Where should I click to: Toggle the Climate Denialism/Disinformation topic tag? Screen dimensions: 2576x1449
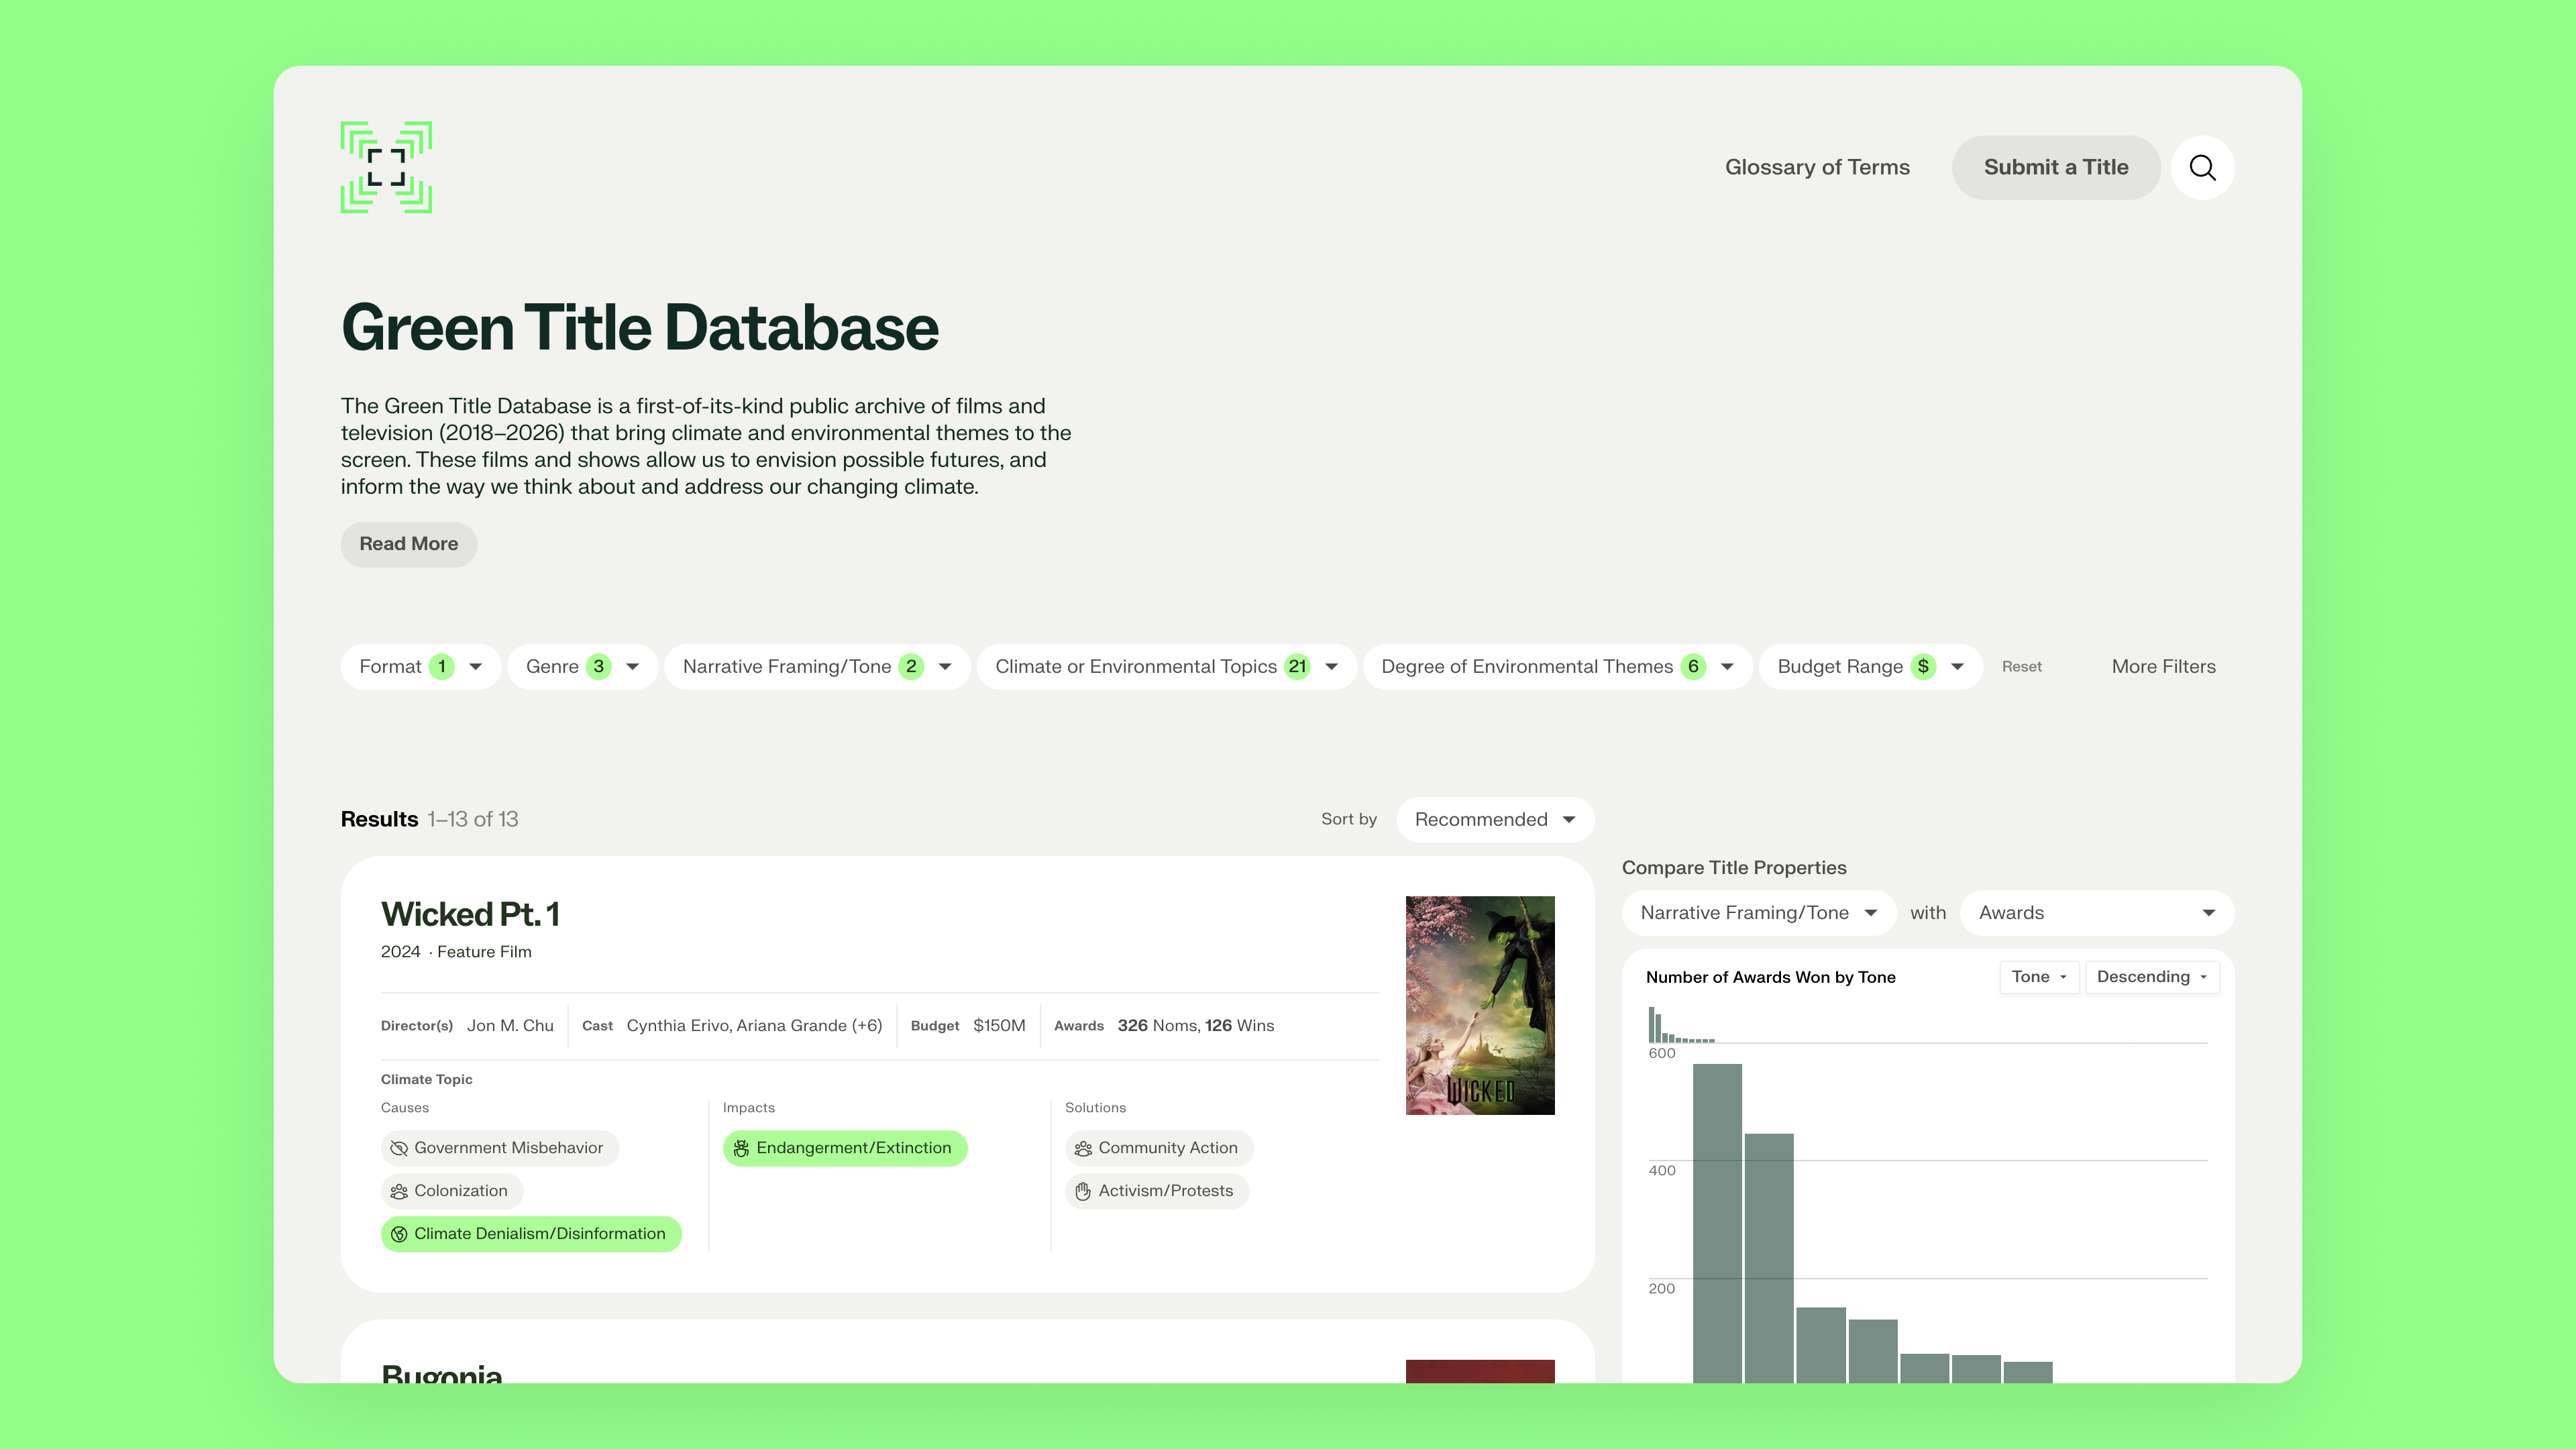click(531, 1234)
